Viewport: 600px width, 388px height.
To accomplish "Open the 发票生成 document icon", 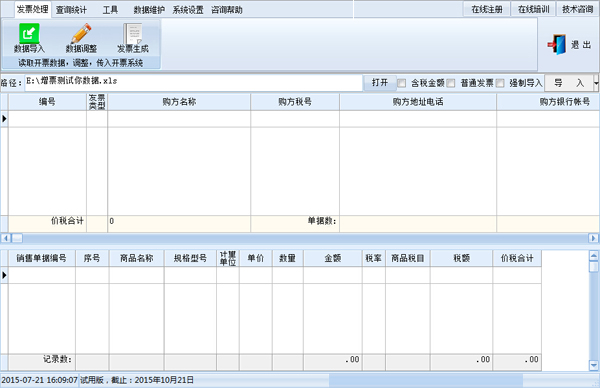I will 132,33.
